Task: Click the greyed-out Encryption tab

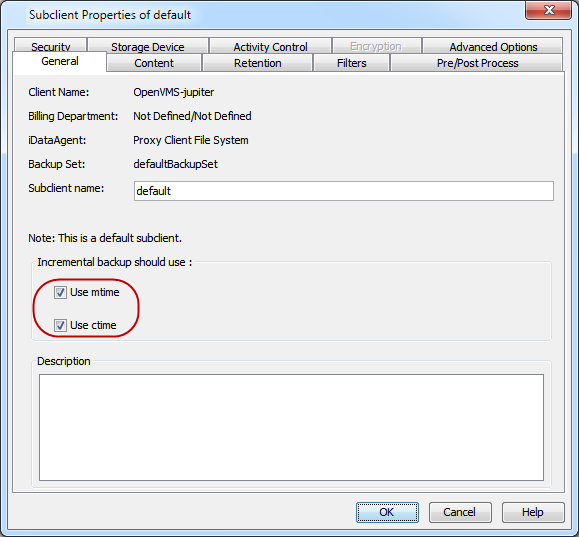Action: point(376,46)
